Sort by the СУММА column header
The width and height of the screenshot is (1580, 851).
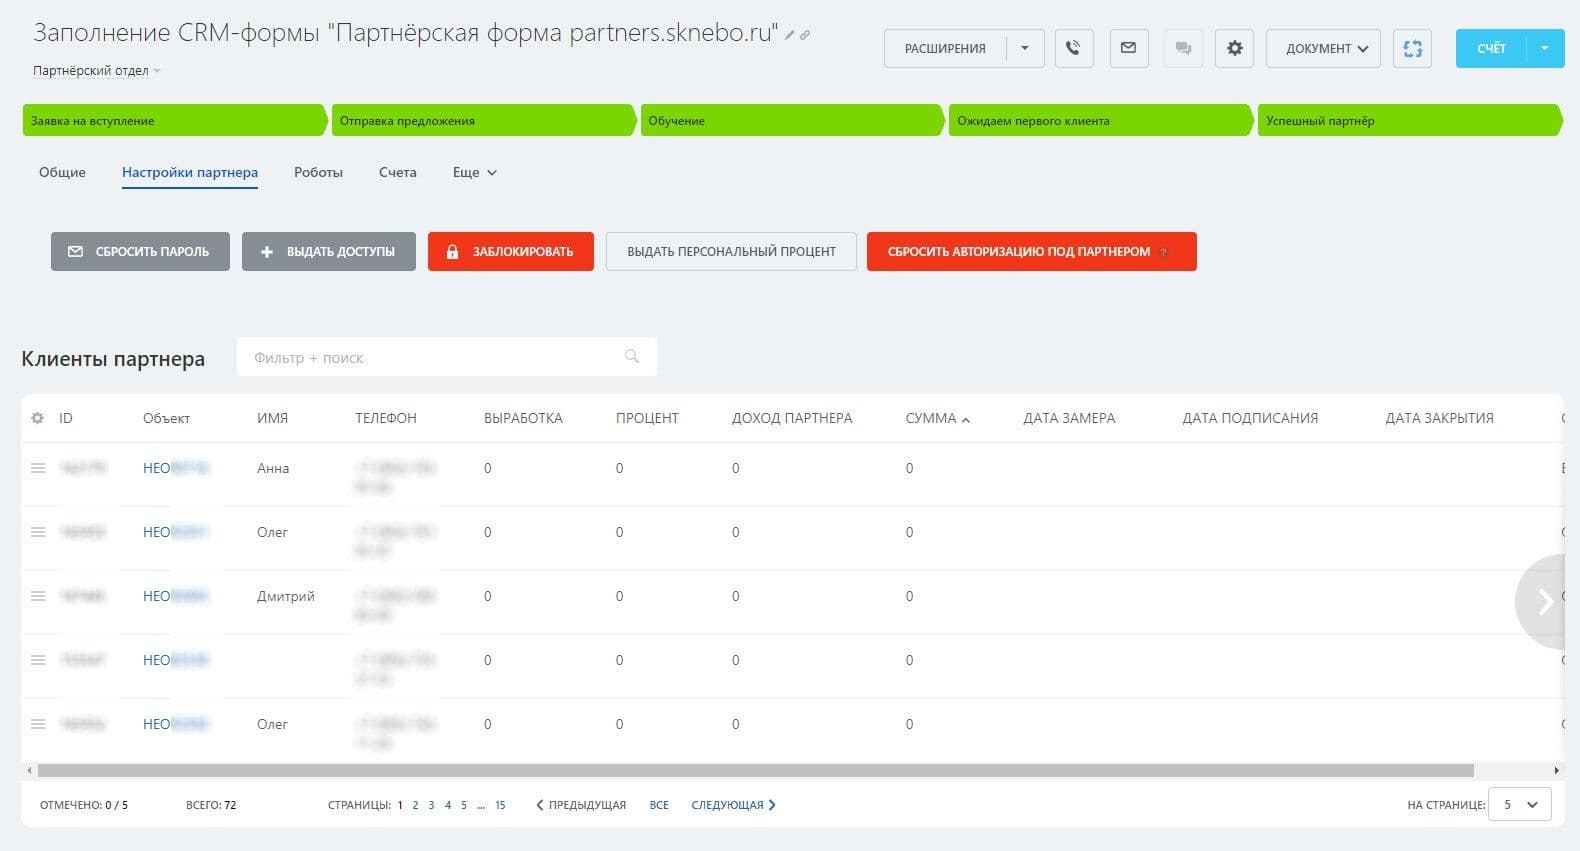[x=937, y=418]
